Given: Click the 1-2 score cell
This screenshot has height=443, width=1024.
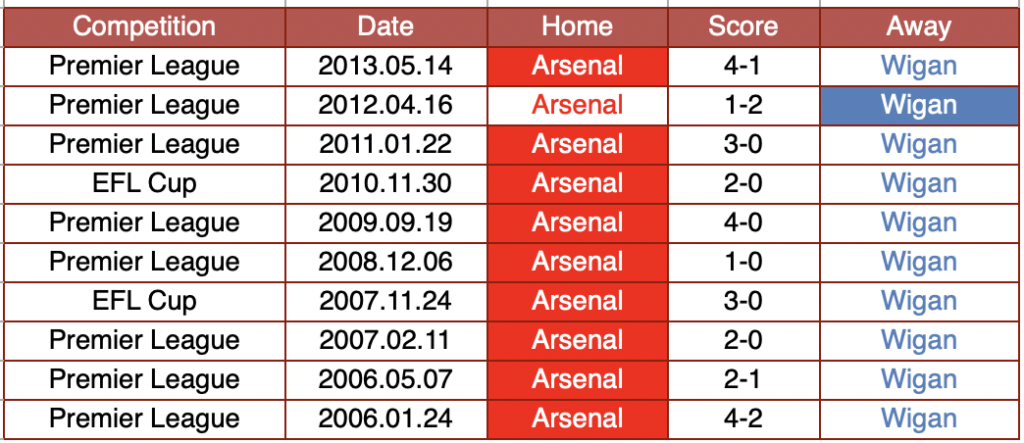Looking at the screenshot, I should coord(743,105).
